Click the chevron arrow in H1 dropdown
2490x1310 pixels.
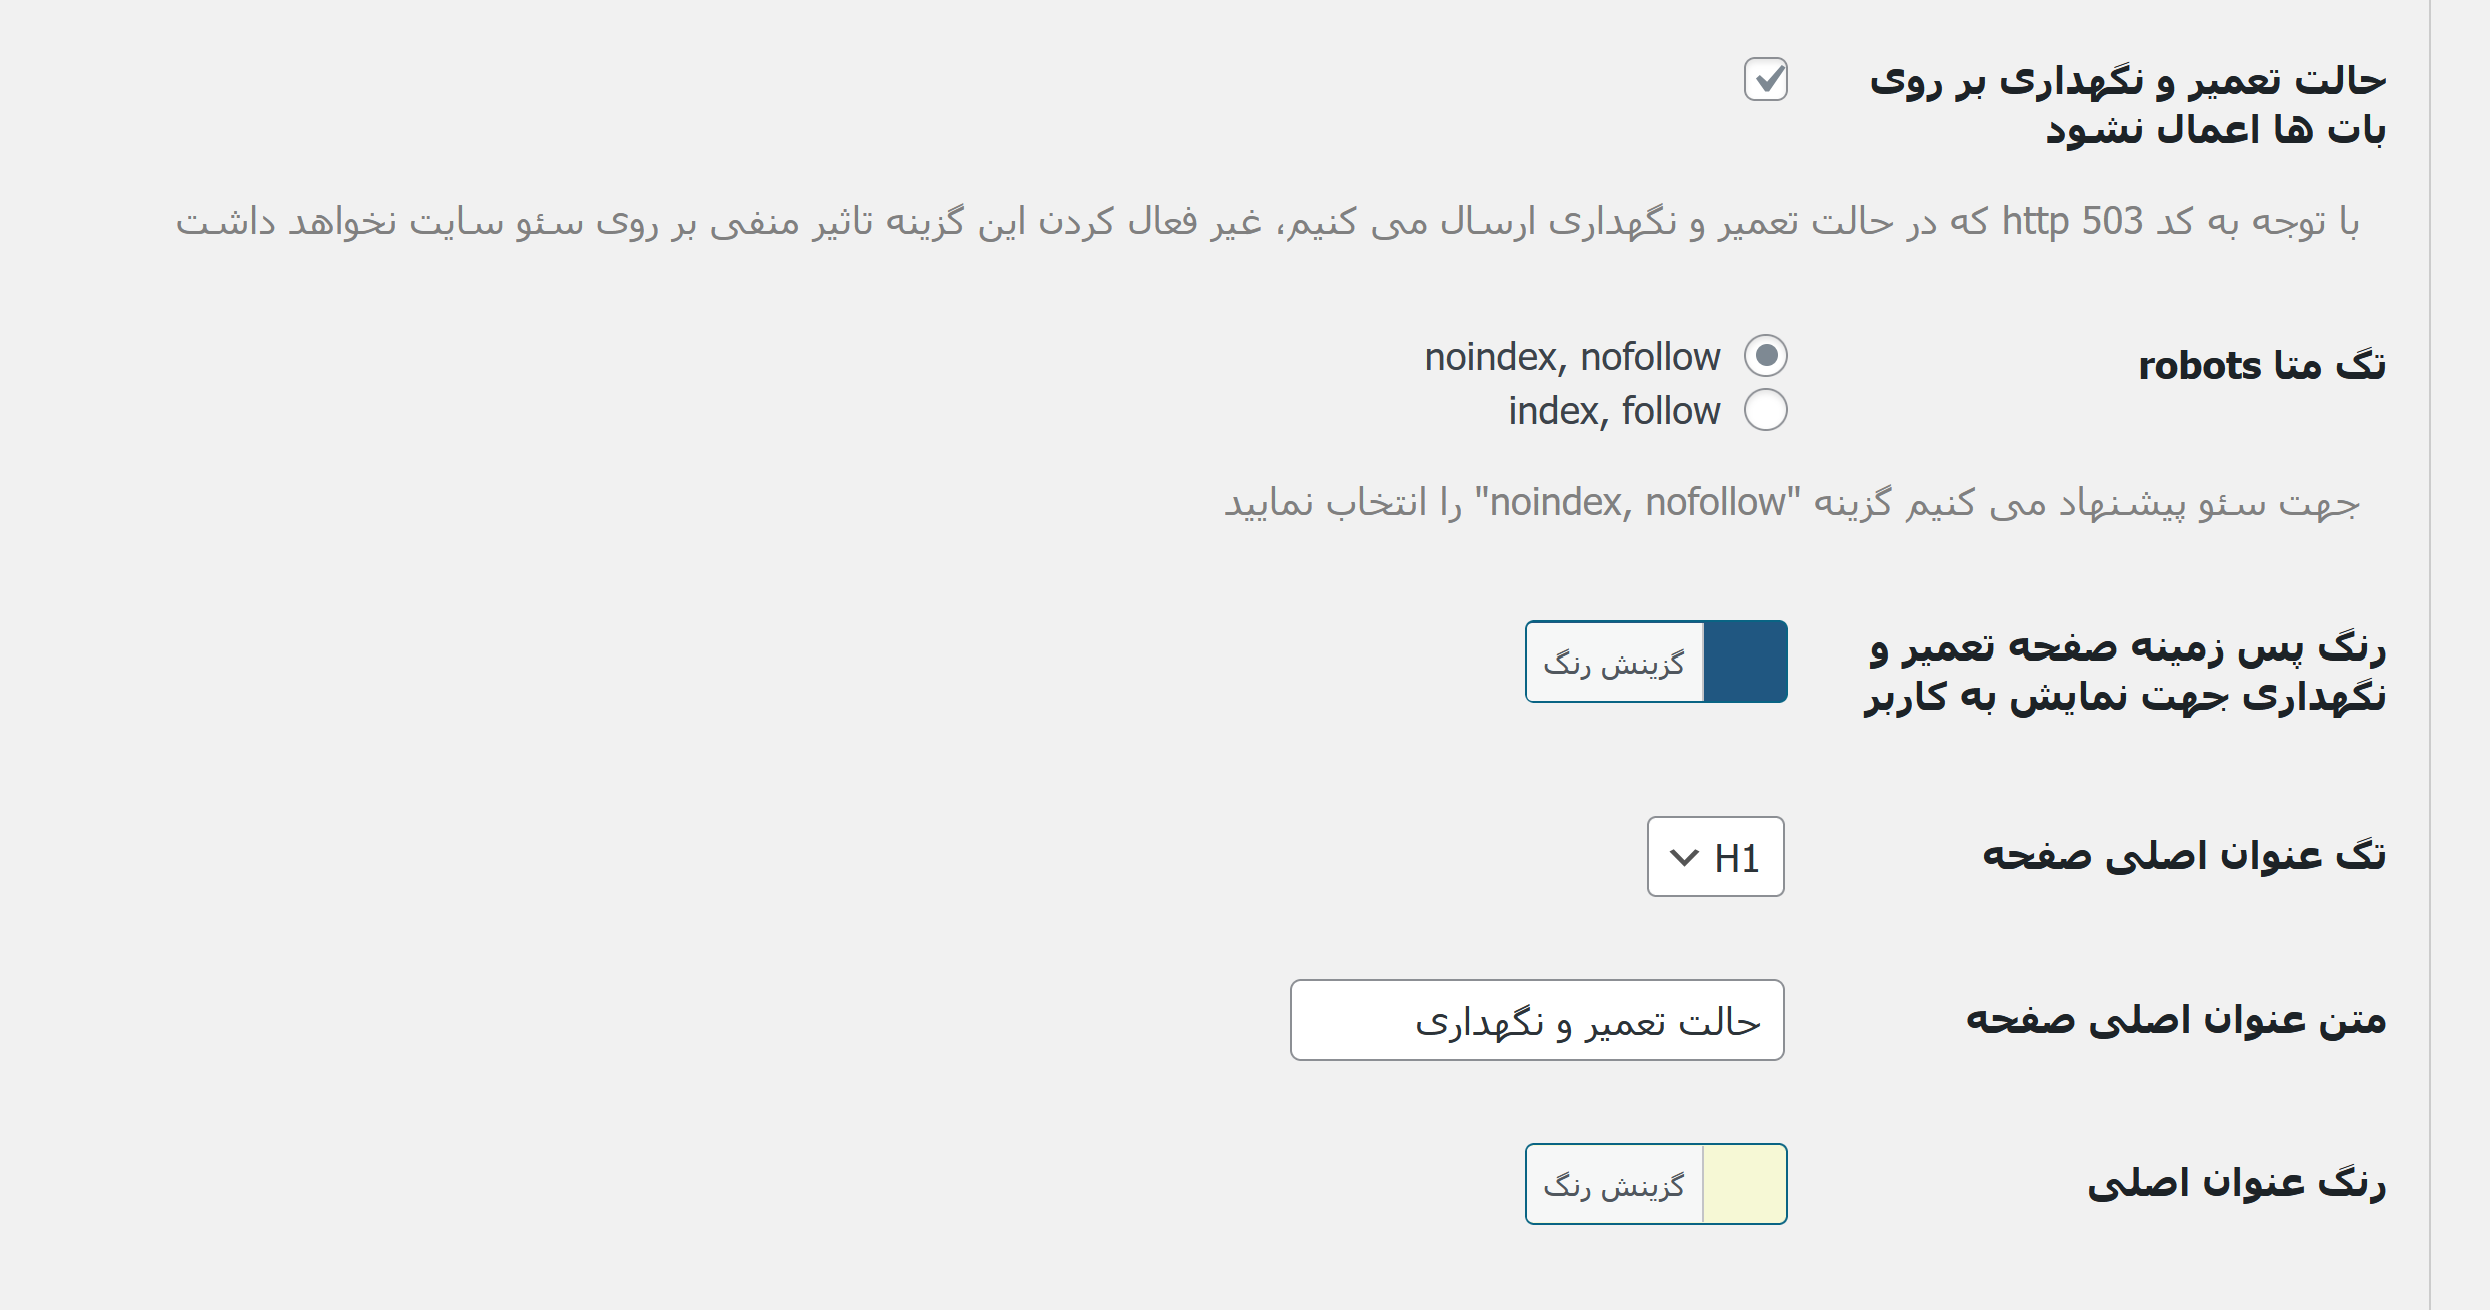coord(1684,858)
